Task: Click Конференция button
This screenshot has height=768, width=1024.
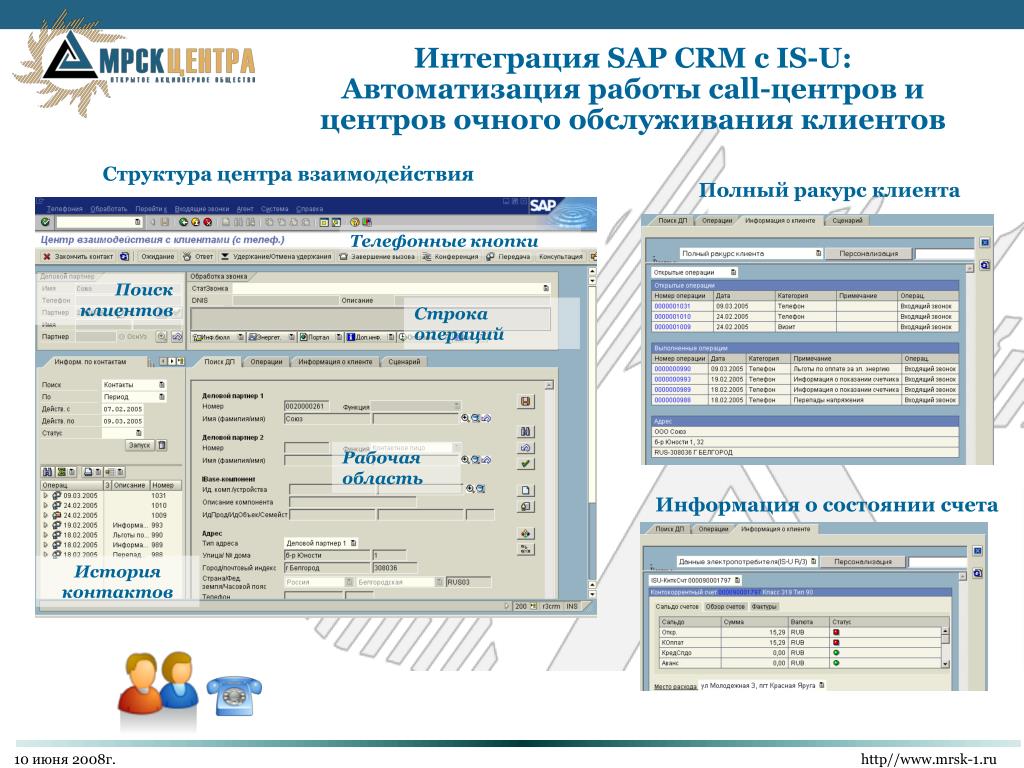Action: pyautogui.click(x=451, y=257)
